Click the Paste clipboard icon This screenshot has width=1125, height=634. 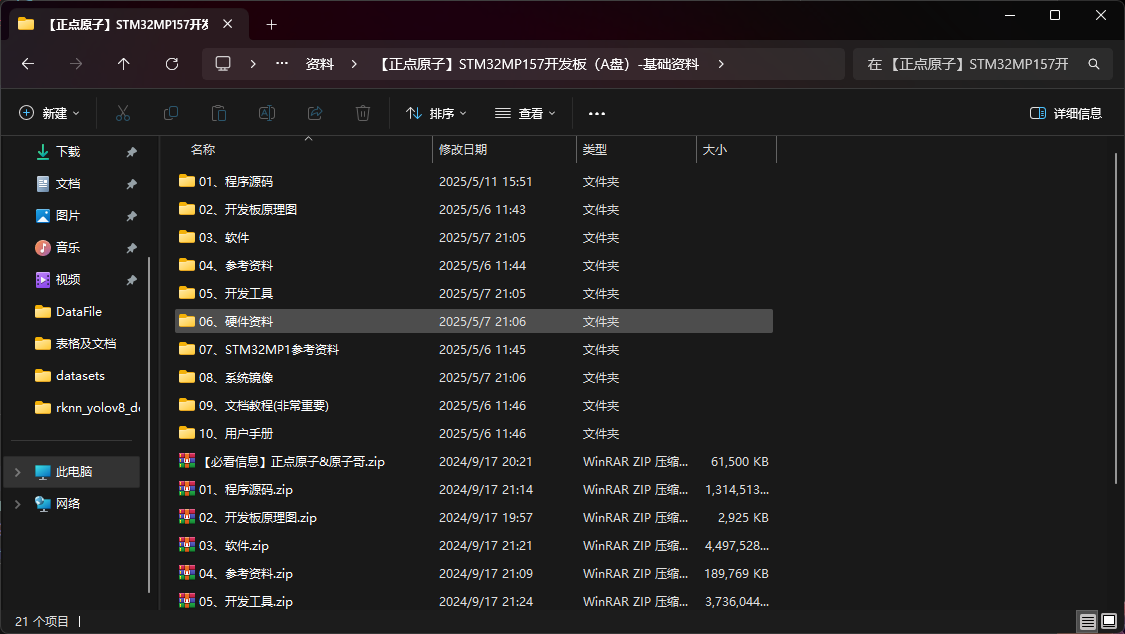click(x=219, y=113)
